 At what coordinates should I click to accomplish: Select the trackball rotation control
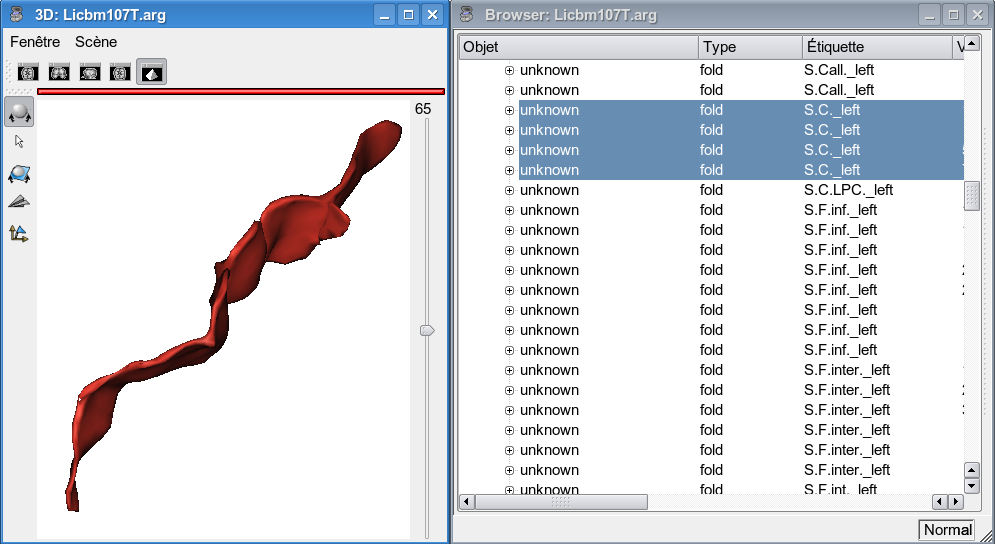pyautogui.click(x=20, y=112)
